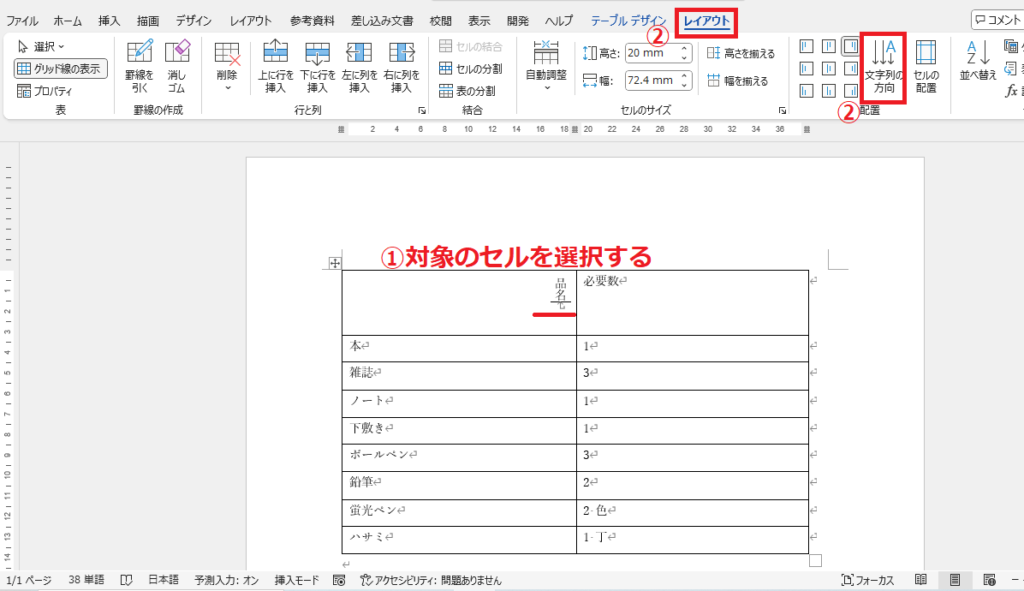The height and width of the screenshot is (591, 1024).
Task: Set alignment to bottom left (下揃え 左)
Action: [x=807, y=91]
